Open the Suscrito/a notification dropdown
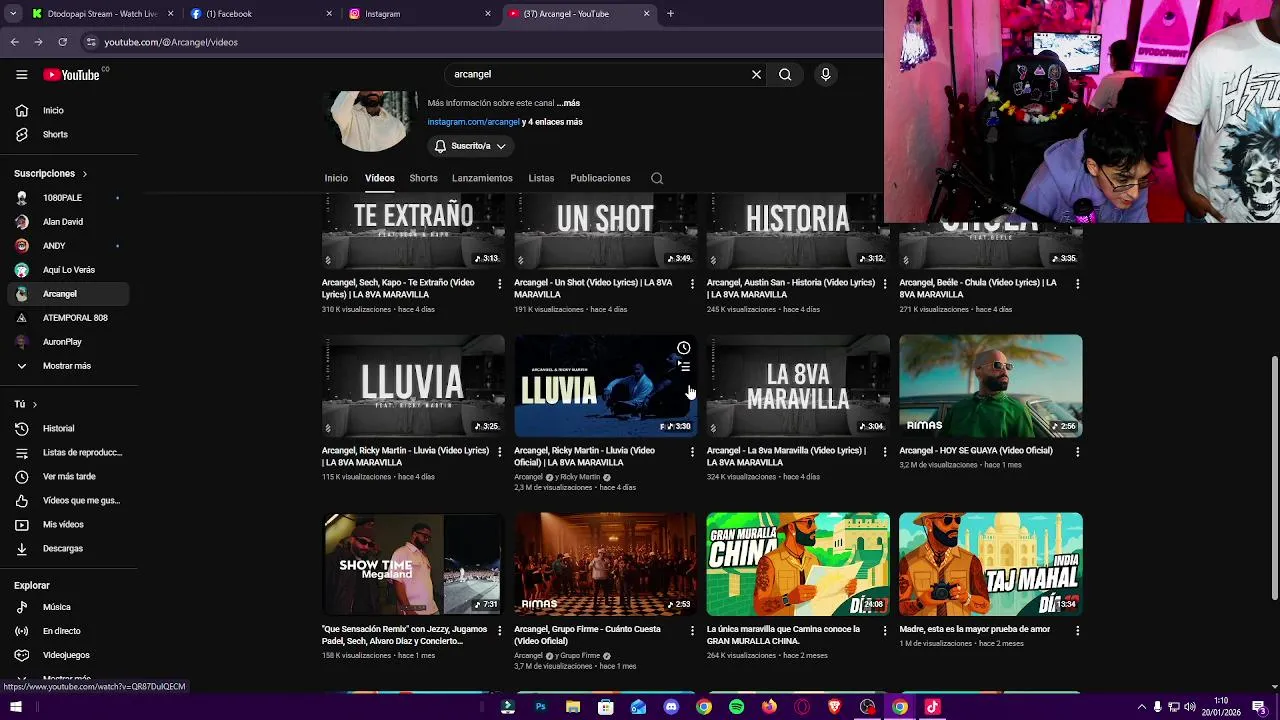This screenshot has height=720, width=1280. [x=470, y=146]
